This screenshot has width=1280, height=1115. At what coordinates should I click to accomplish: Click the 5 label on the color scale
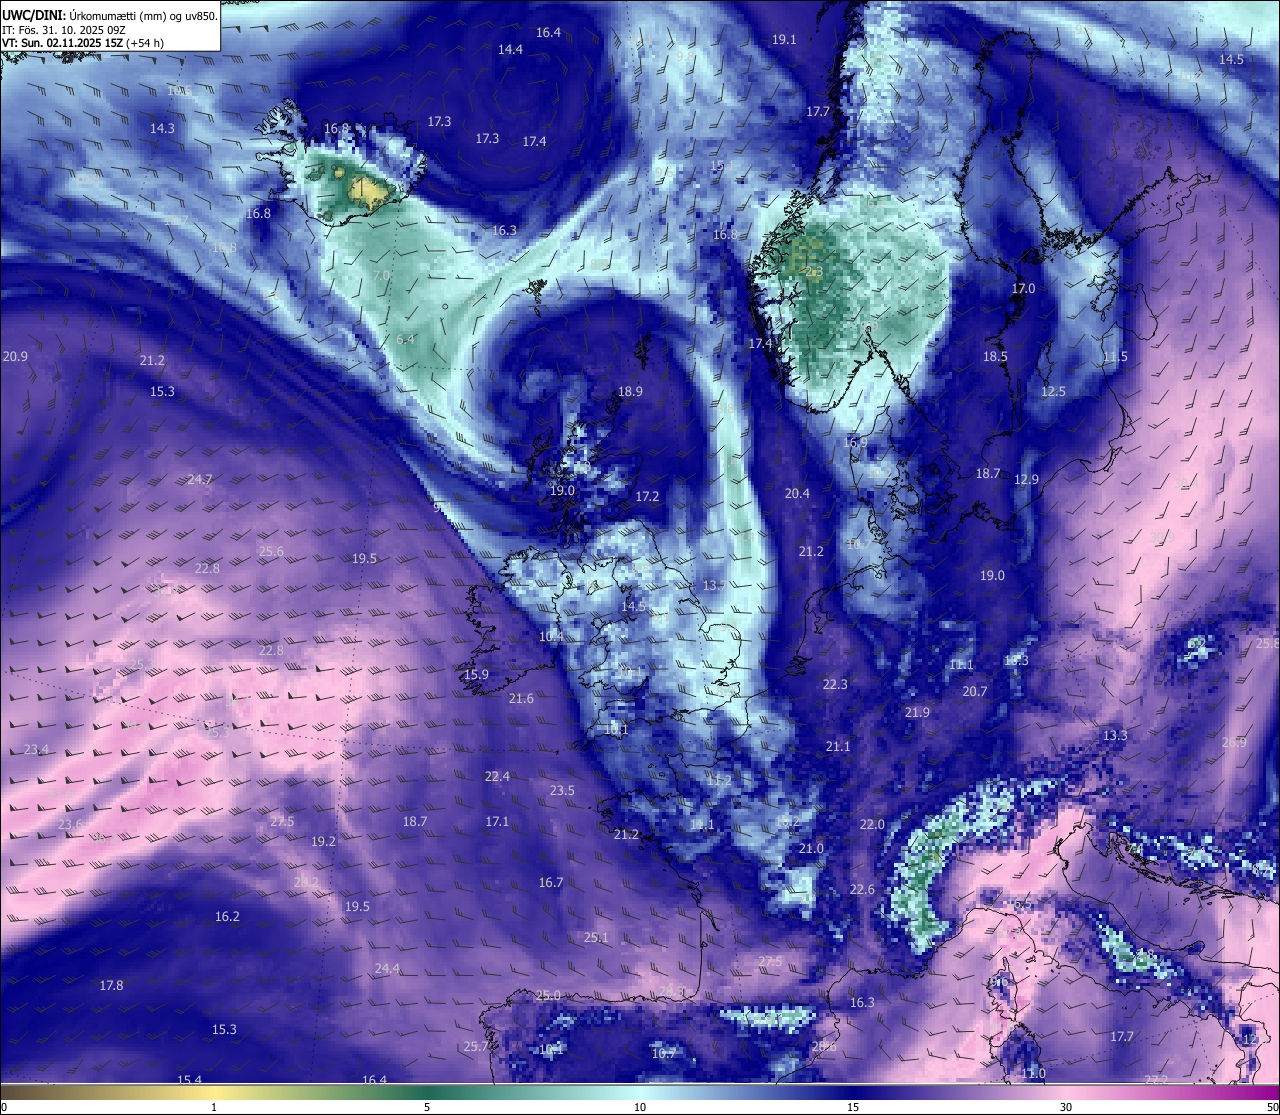[x=427, y=1107]
